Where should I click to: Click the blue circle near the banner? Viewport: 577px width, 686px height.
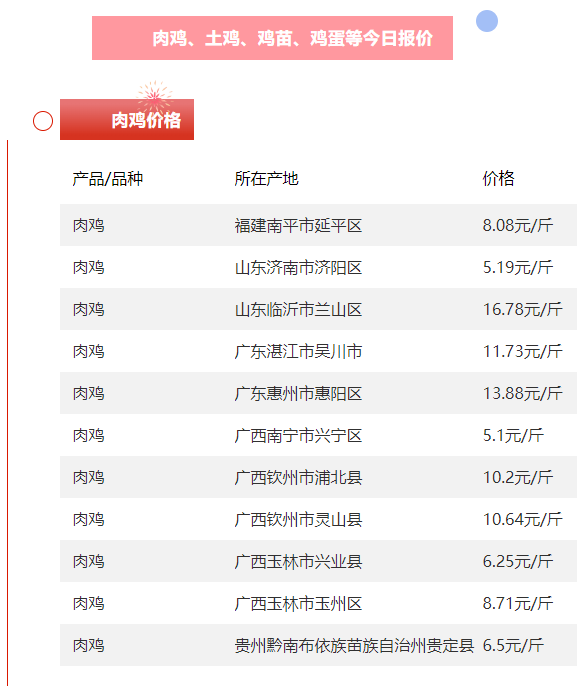tap(486, 21)
